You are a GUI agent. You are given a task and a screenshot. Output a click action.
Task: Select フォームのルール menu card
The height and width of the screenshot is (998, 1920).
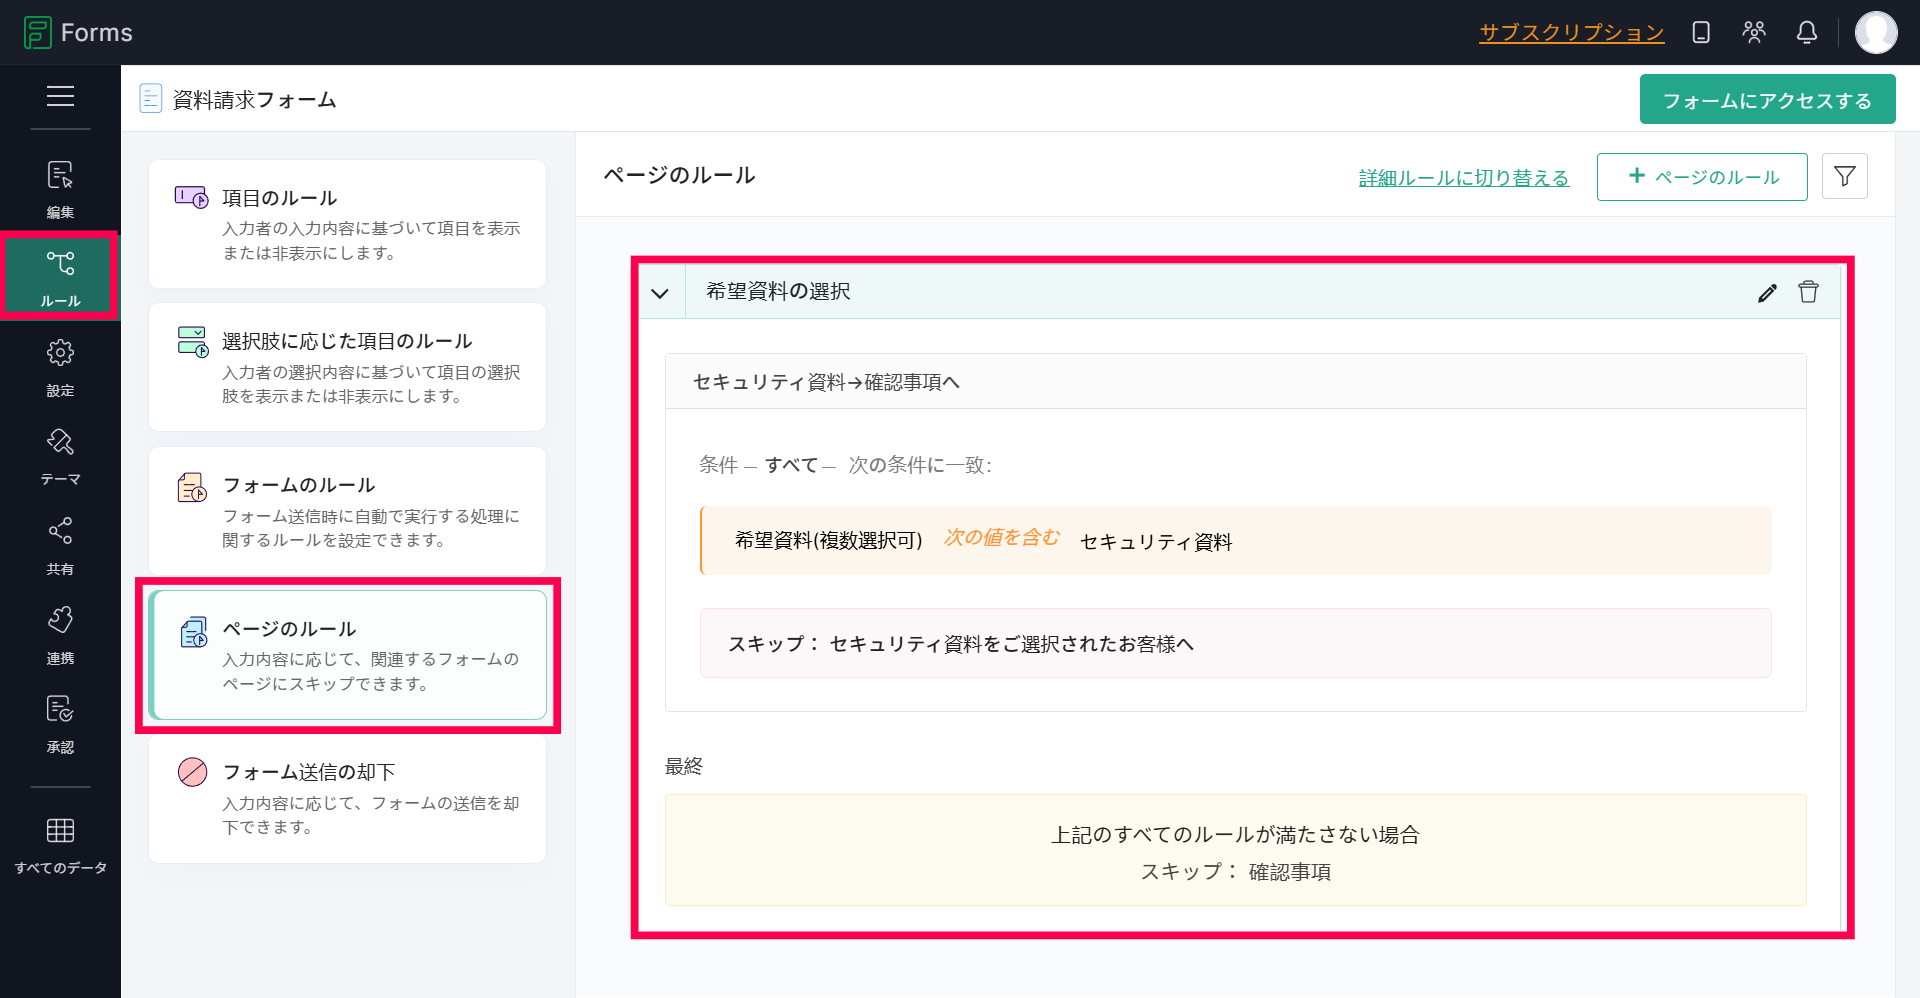pyautogui.click(x=347, y=511)
